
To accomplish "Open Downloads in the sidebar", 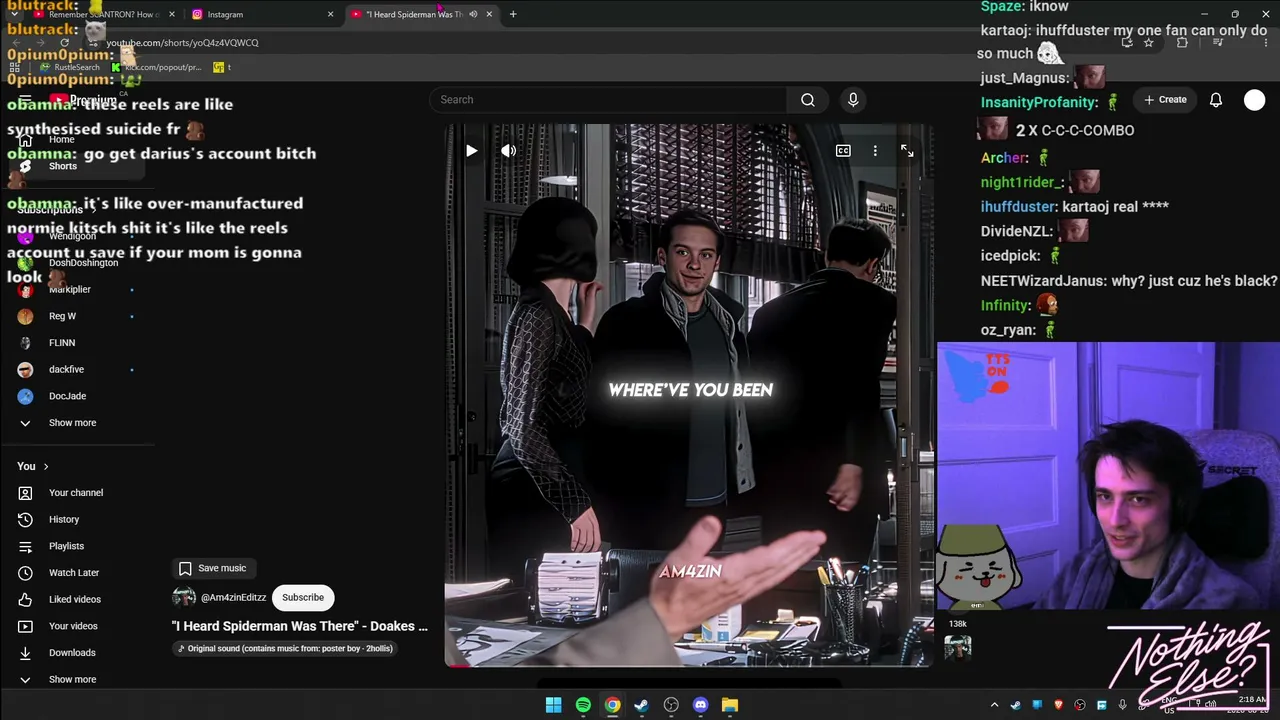I will 77,653.
